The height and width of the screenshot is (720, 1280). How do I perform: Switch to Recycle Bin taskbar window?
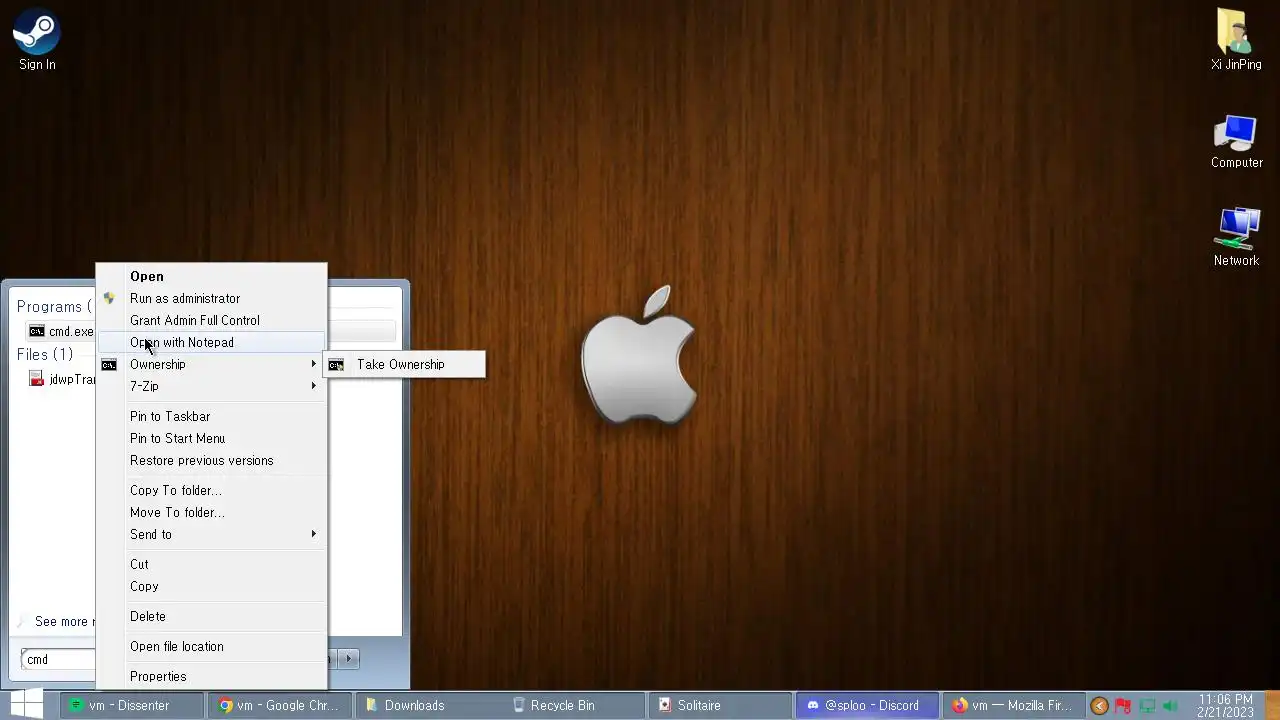click(574, 705)
